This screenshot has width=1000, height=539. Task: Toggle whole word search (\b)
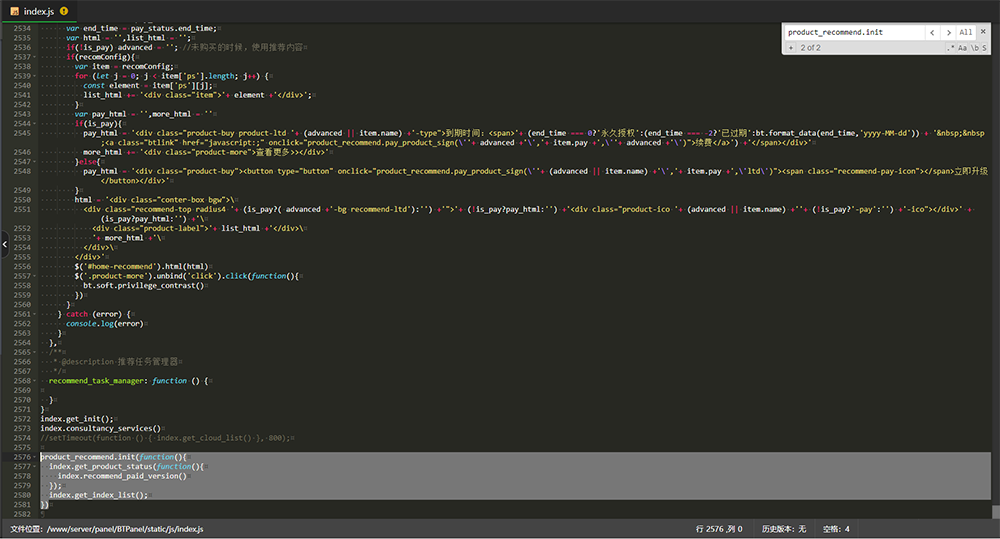[x=974, y=47]
